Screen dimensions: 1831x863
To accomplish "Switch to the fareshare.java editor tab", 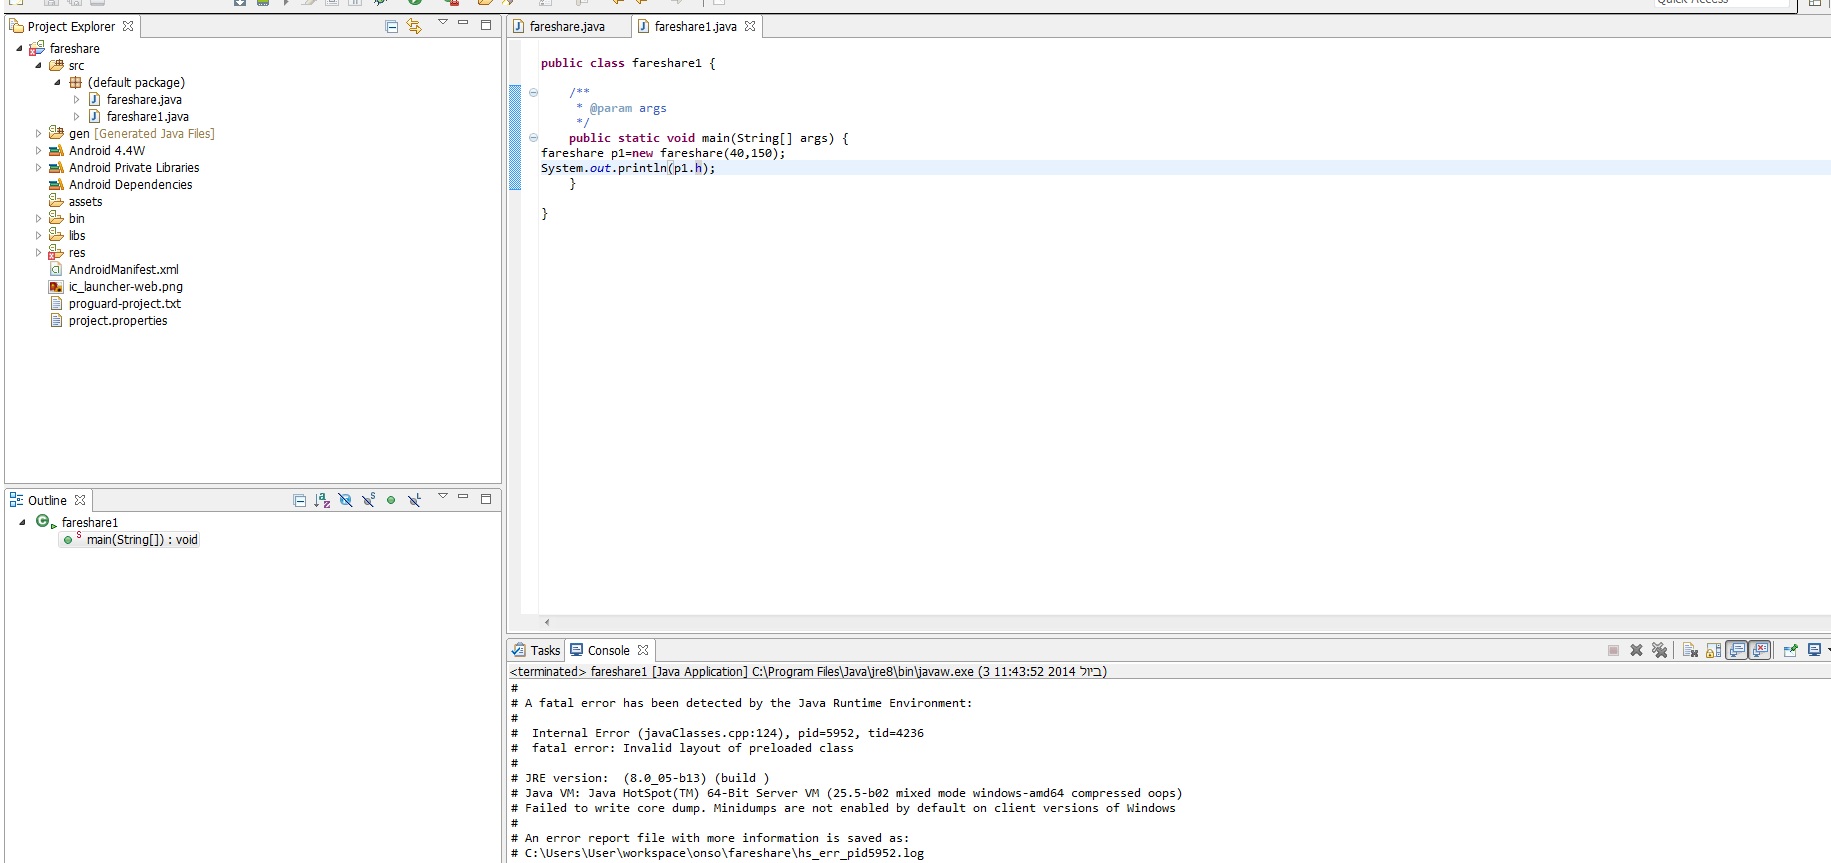I will click(x=566, y=27).
